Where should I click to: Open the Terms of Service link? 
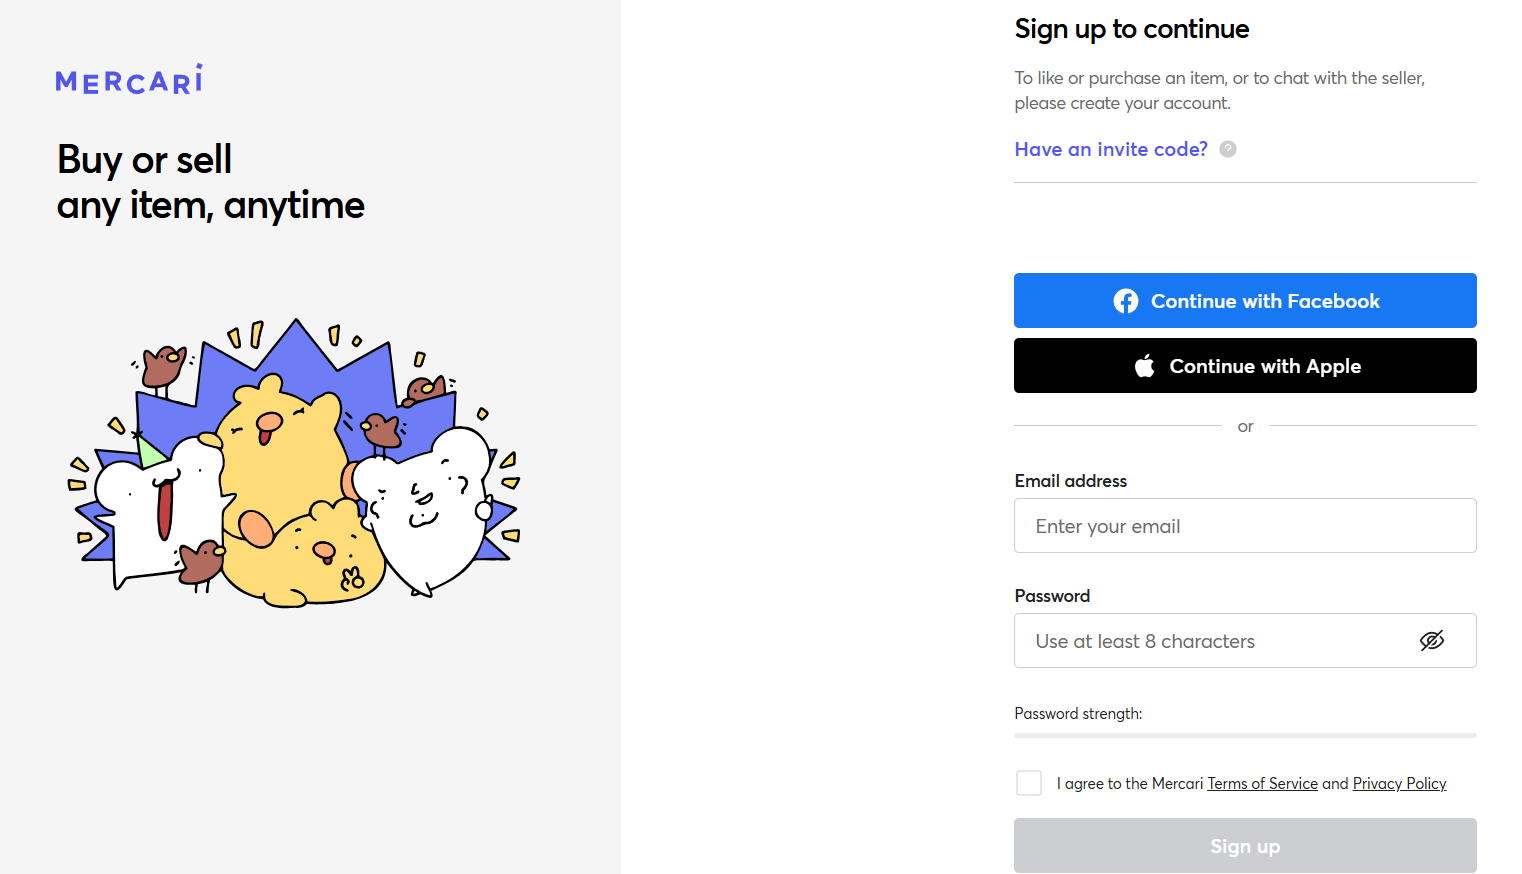point(1262,783)
